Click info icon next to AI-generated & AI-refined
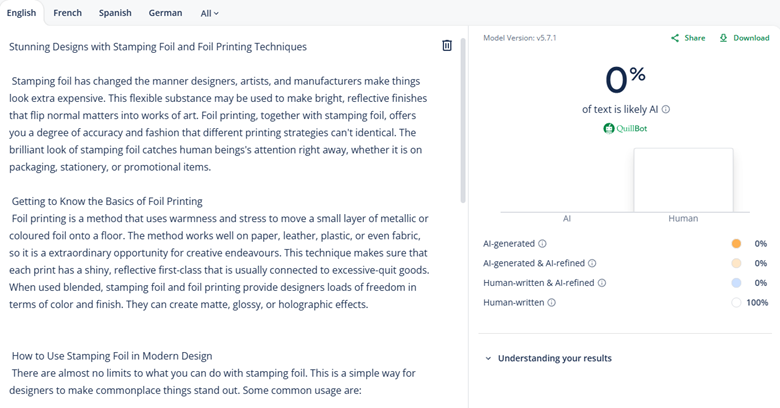 (592, 263)
